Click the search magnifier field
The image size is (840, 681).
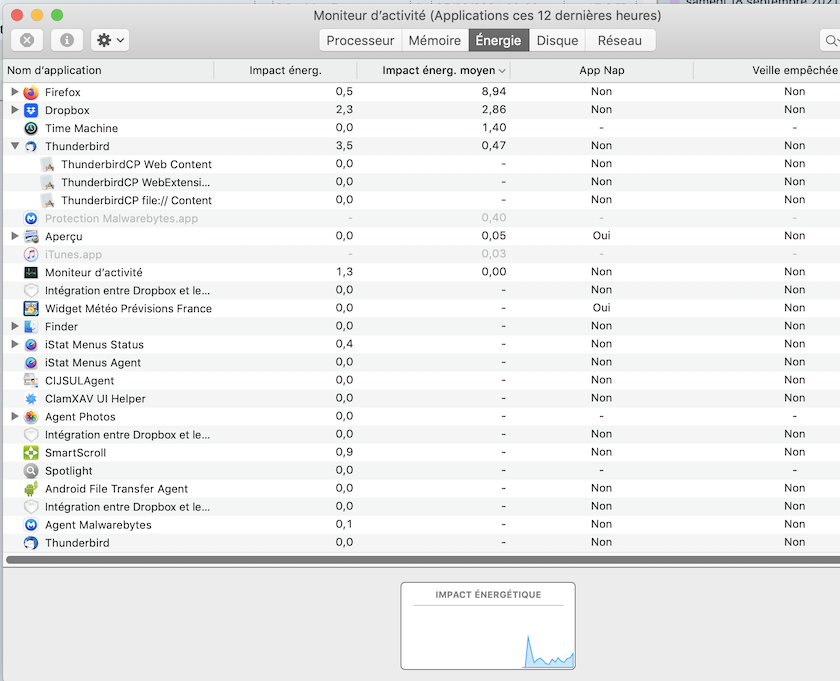830,40
